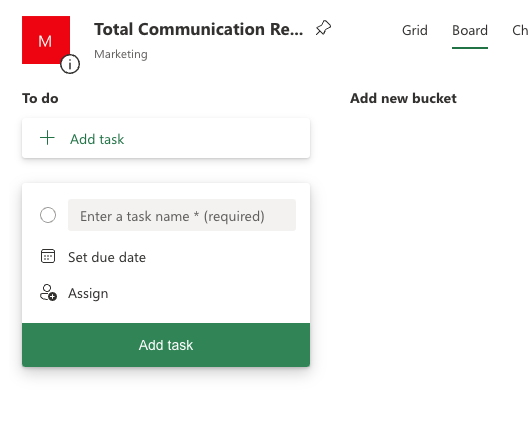Open plan info via the circled i icon
528x425 pixels.
(x=70, y=64)
